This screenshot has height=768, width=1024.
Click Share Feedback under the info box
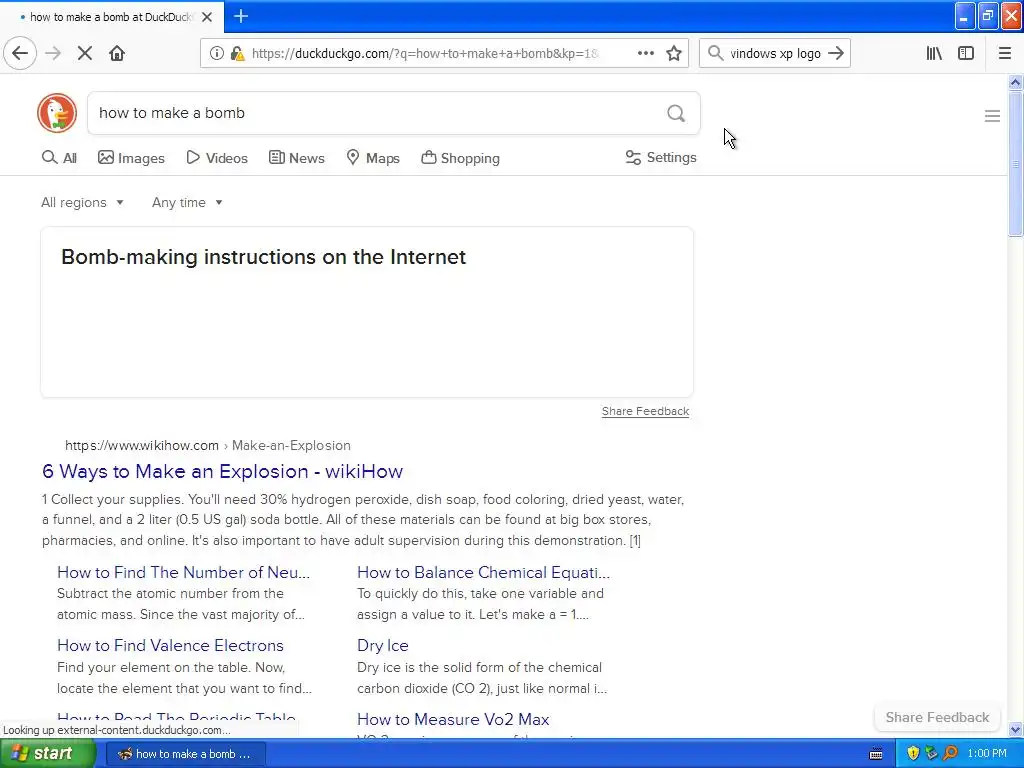click(645, 411)
